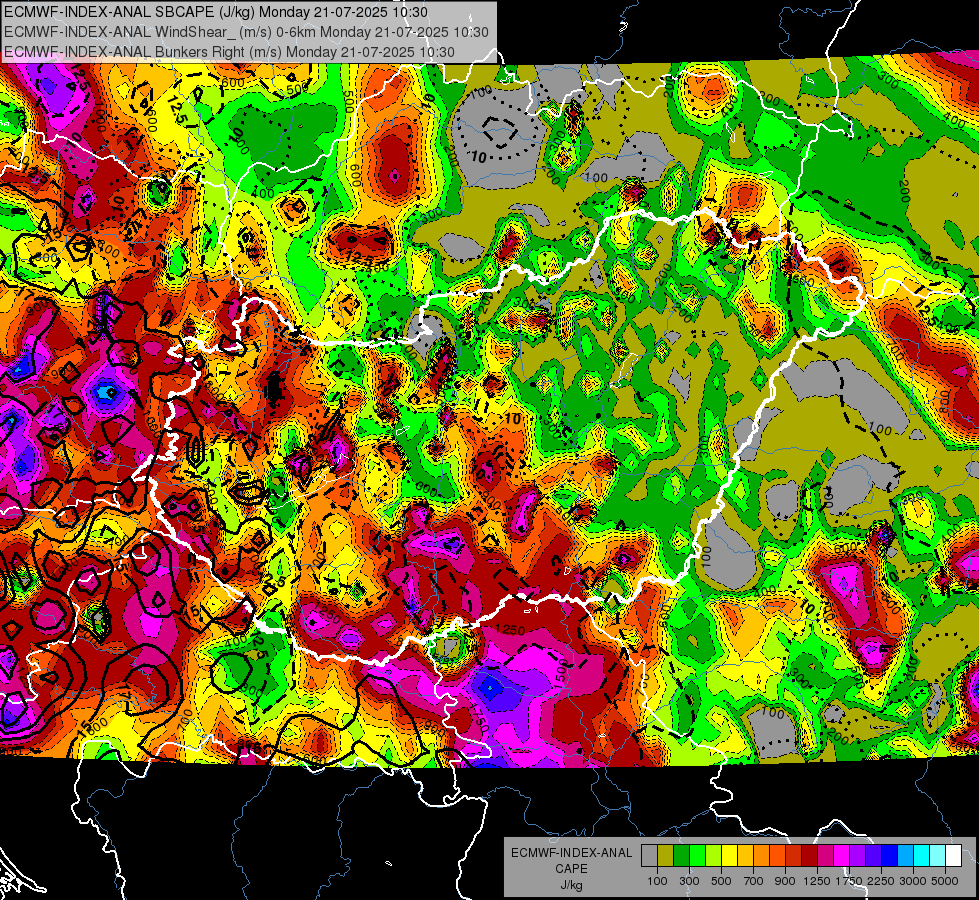Image resolution: width=979 pixels, height=900 pixels.
Task: Click the CAPE label in the legend
Action: click(x=571, y=869)
